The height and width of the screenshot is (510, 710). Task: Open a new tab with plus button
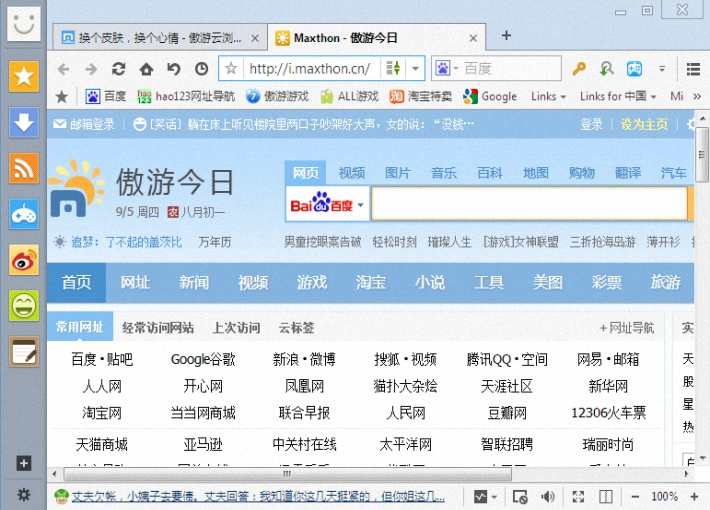coord(506,35)
